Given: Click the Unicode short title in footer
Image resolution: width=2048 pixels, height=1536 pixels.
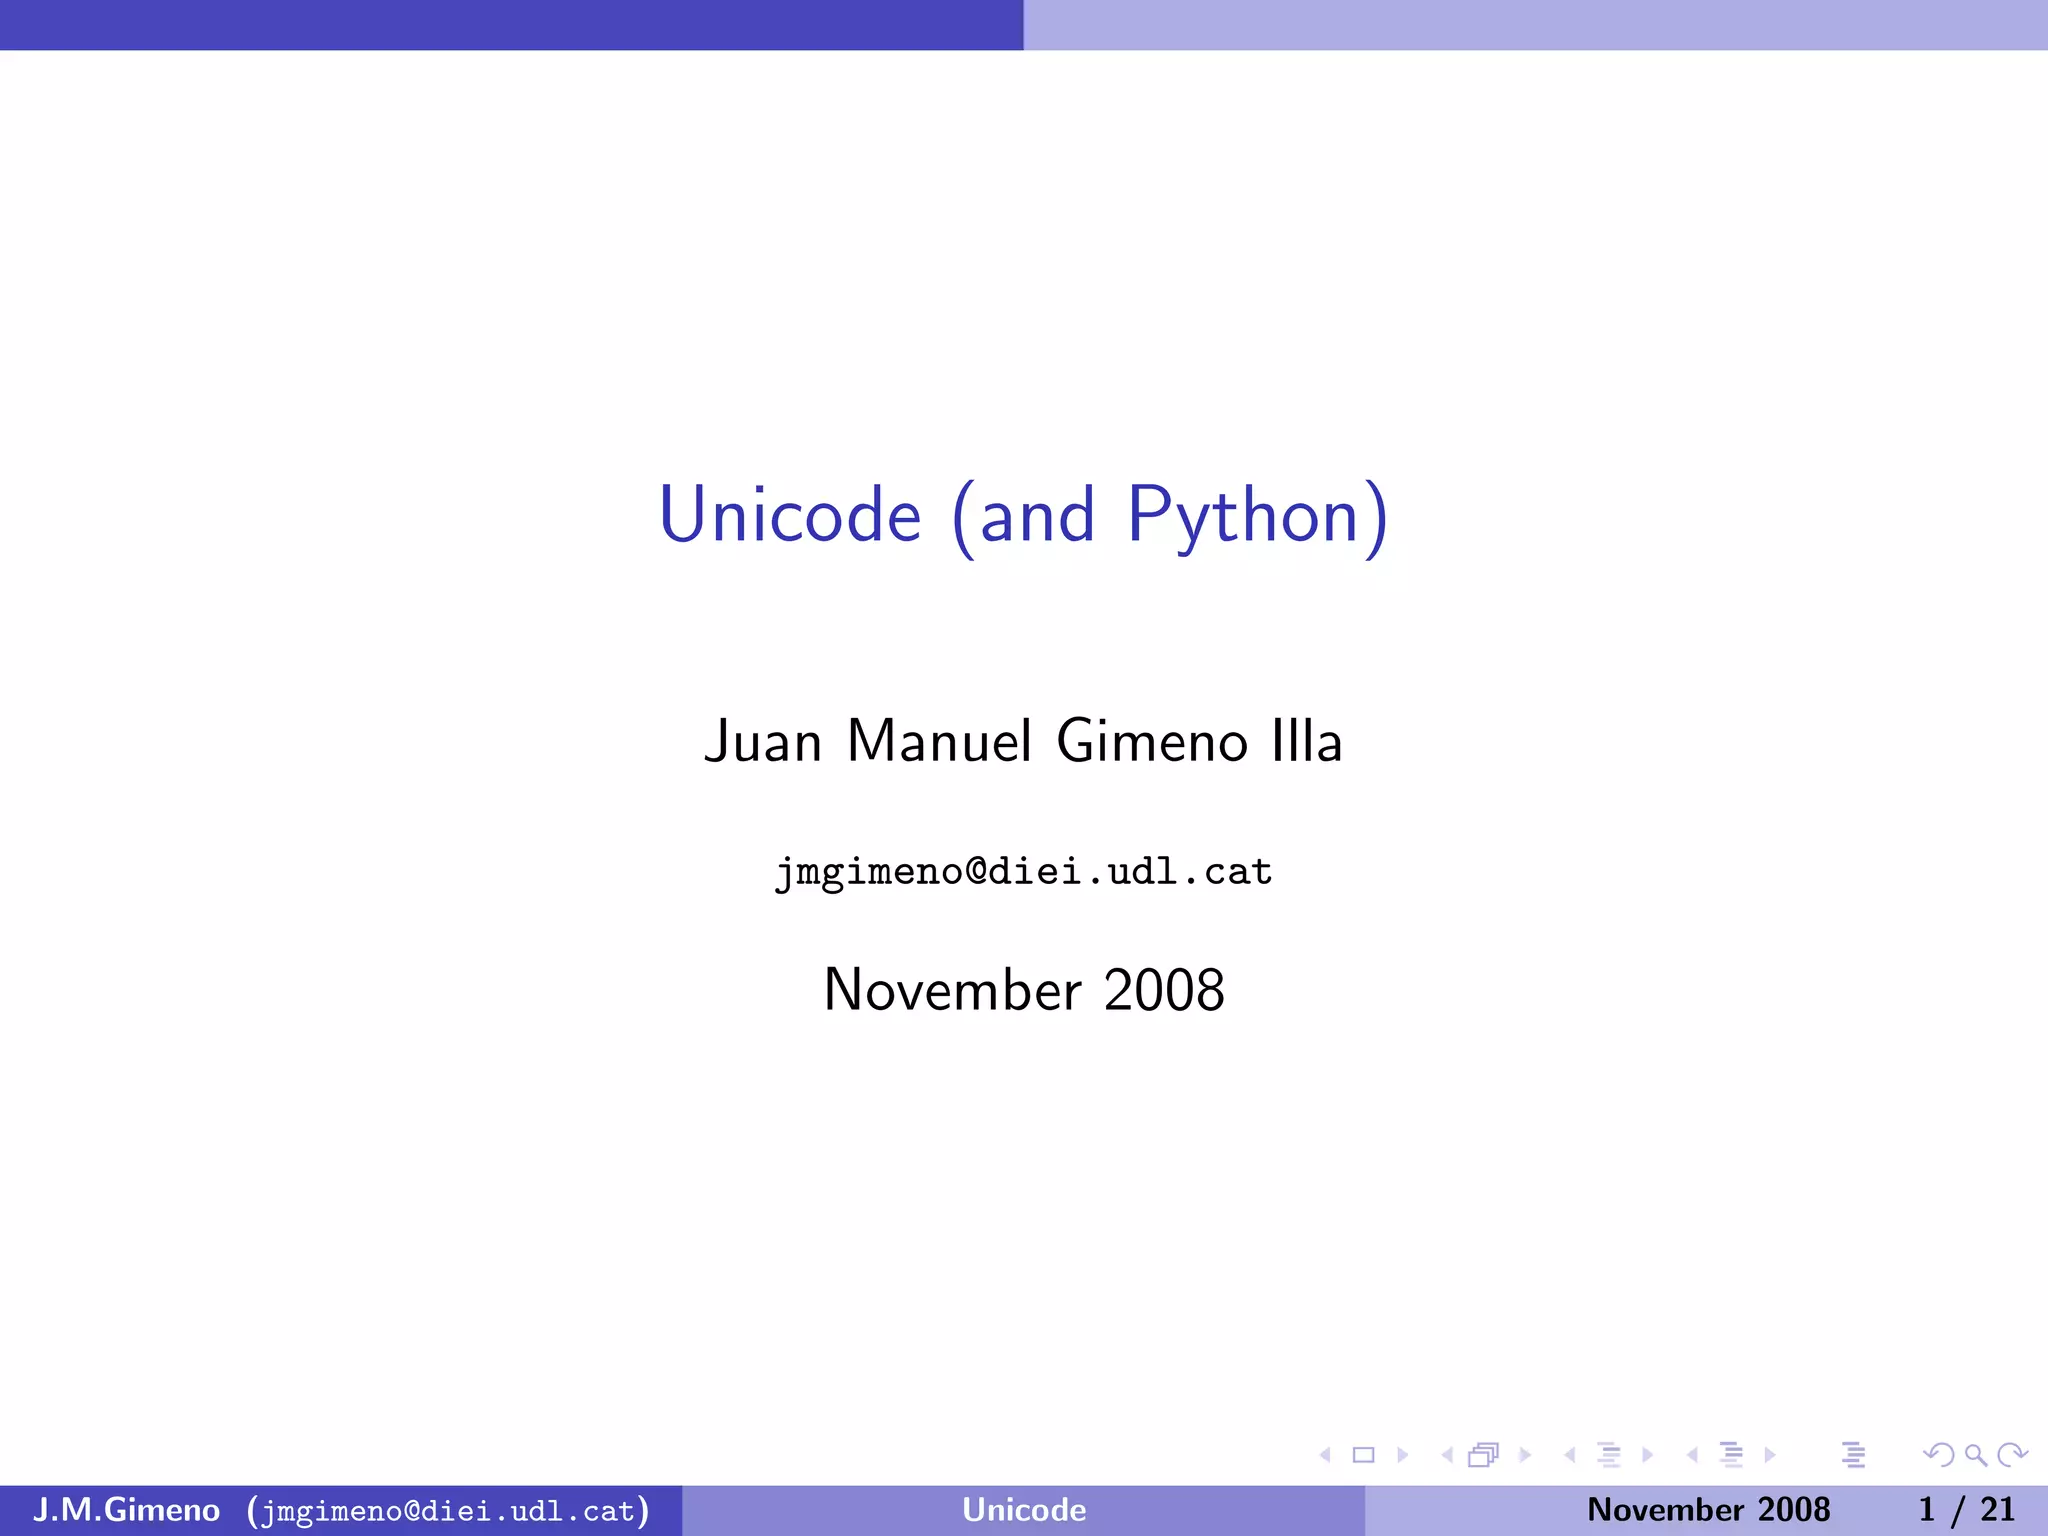Looking at the screenshot, I should (1024, 1510).
